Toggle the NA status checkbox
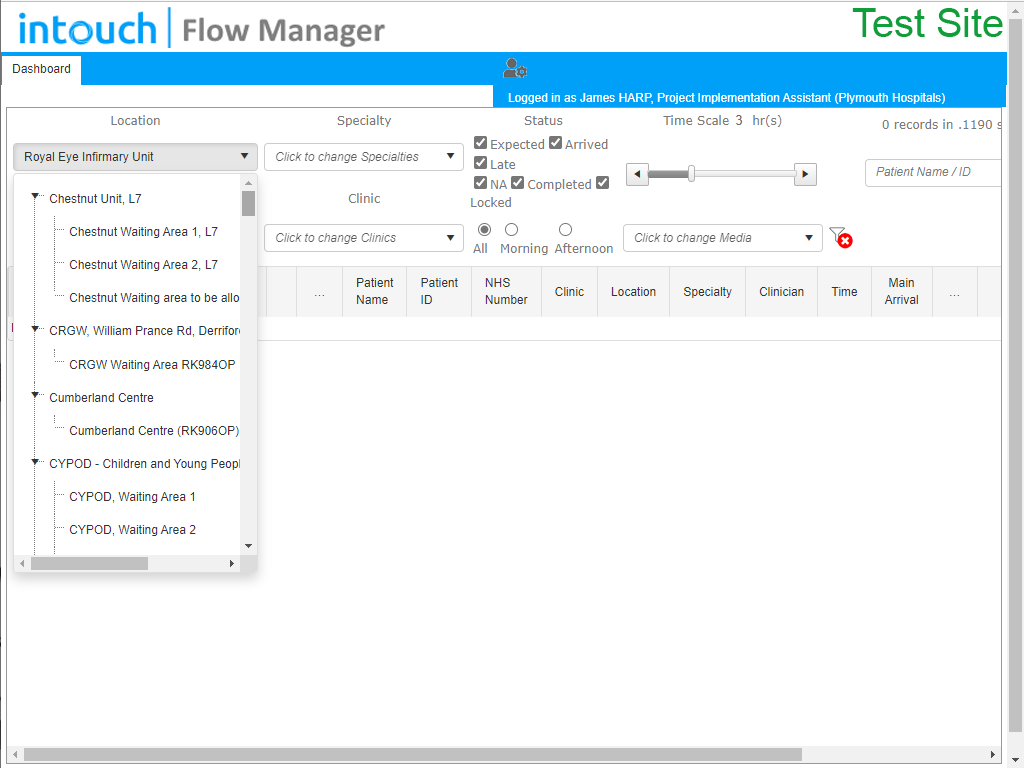This screenshot has height=768, width=1024. [x=481, y=183]
